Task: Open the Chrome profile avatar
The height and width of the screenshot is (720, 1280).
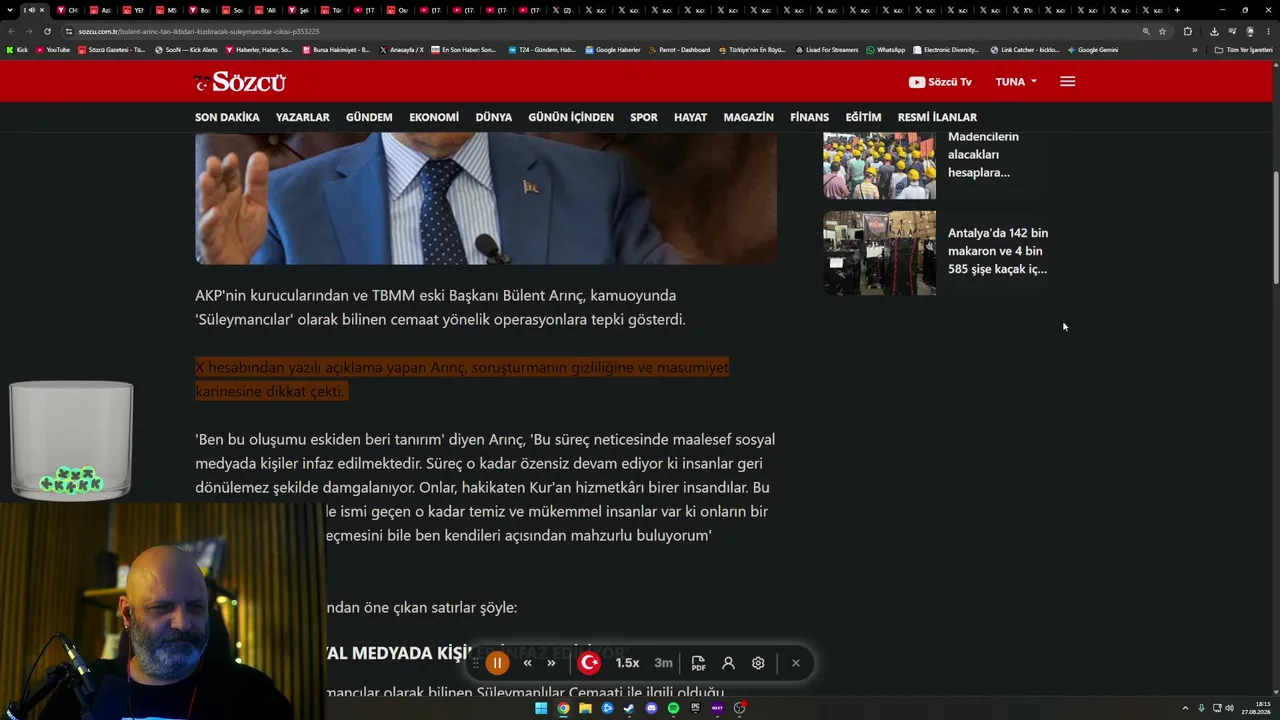Action: tap(1249, 31)
